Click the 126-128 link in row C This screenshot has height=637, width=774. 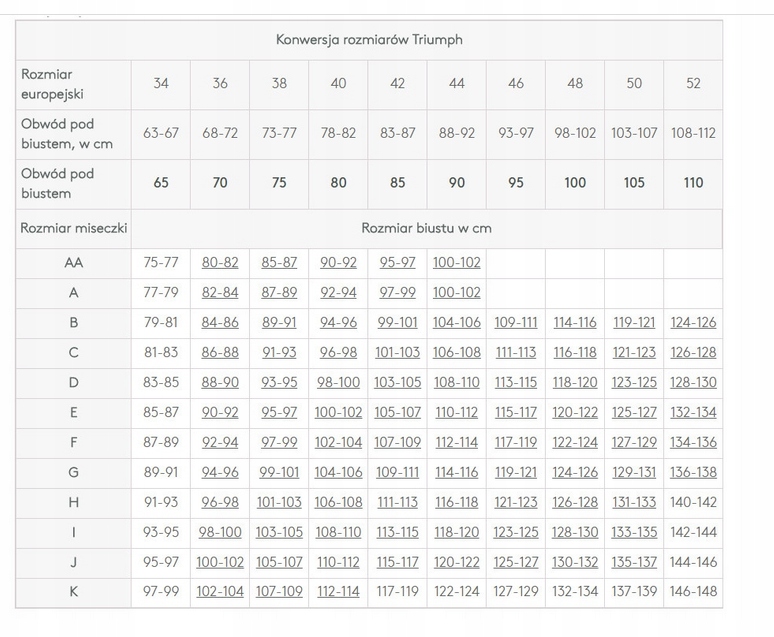[x=693, y=353]
